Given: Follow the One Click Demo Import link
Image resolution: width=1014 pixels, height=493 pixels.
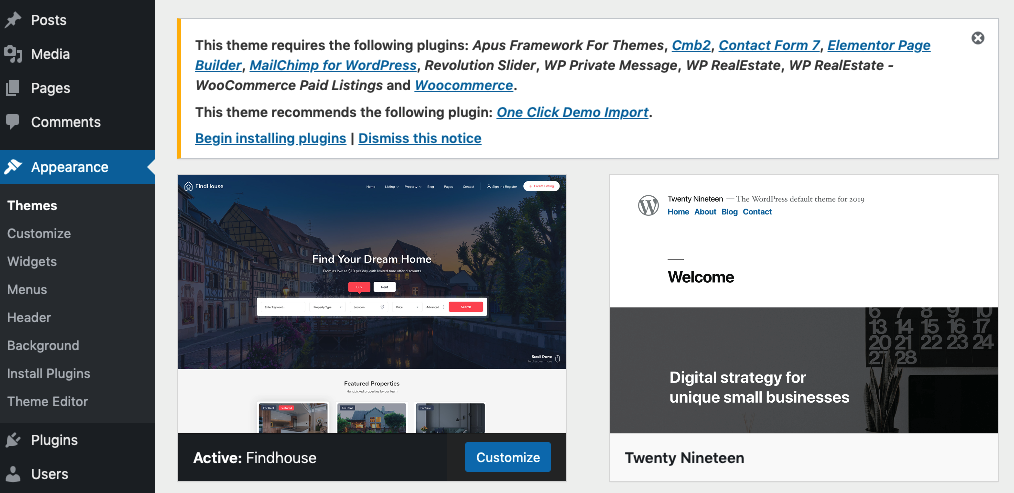Looking at the screenshot, I should point(572,112).
